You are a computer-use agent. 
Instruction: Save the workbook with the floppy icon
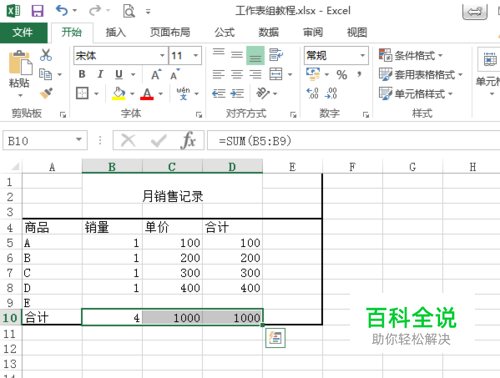point(37,11)
